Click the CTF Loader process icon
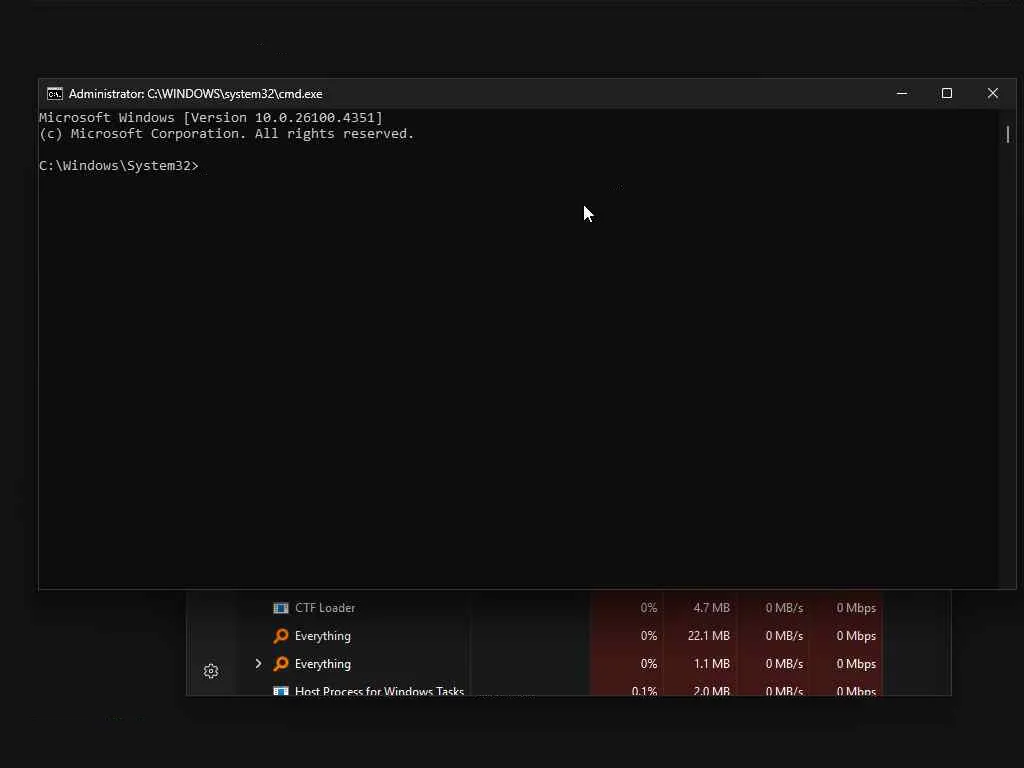Image resolution: width=1024 pixels, height=768 pixels. (281, 608)
